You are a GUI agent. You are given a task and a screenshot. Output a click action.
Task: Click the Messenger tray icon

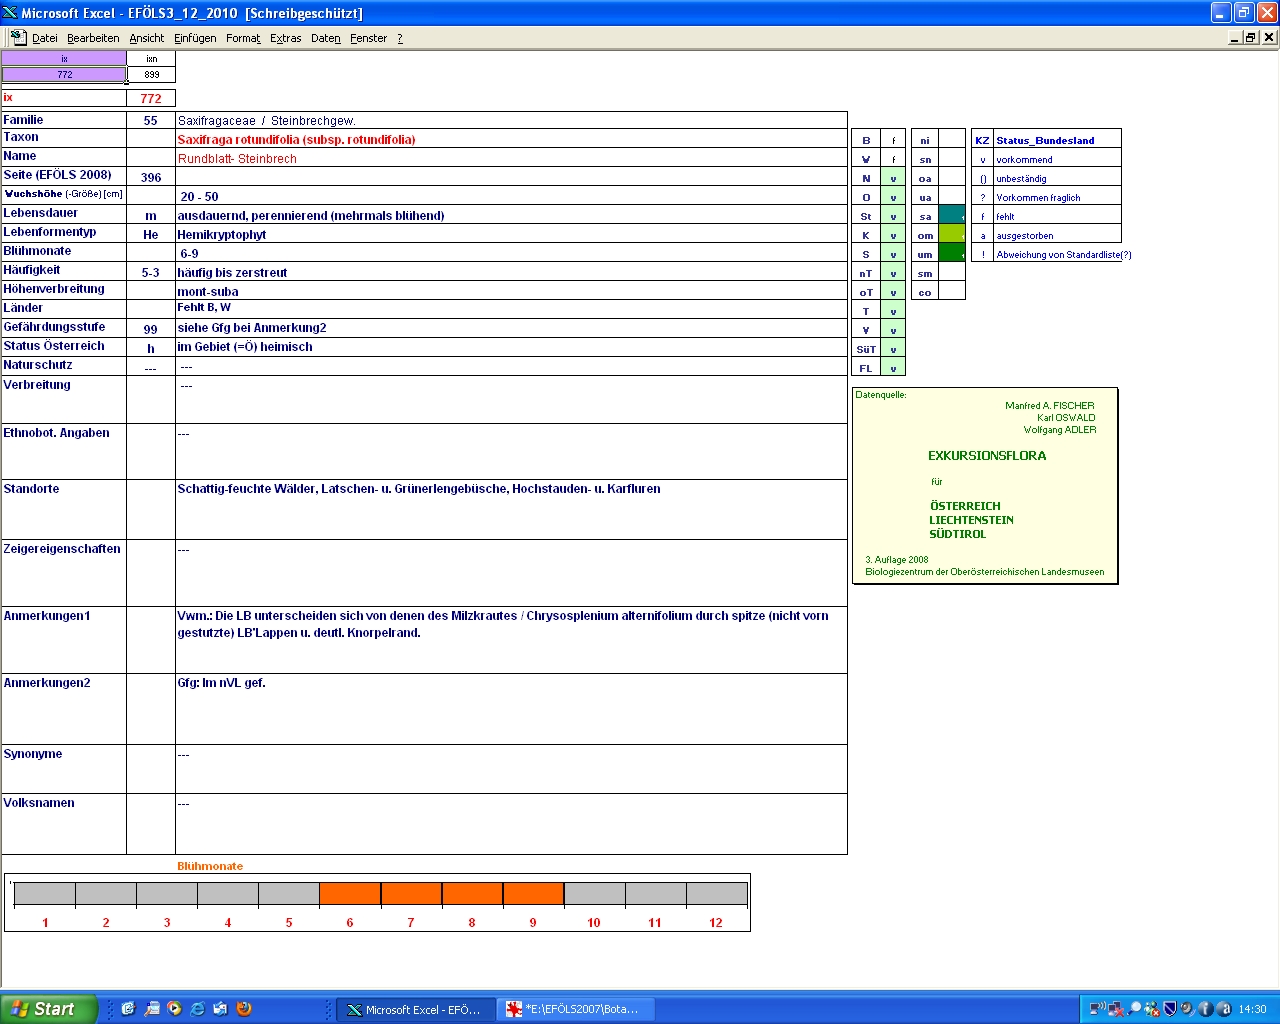1152,1009
